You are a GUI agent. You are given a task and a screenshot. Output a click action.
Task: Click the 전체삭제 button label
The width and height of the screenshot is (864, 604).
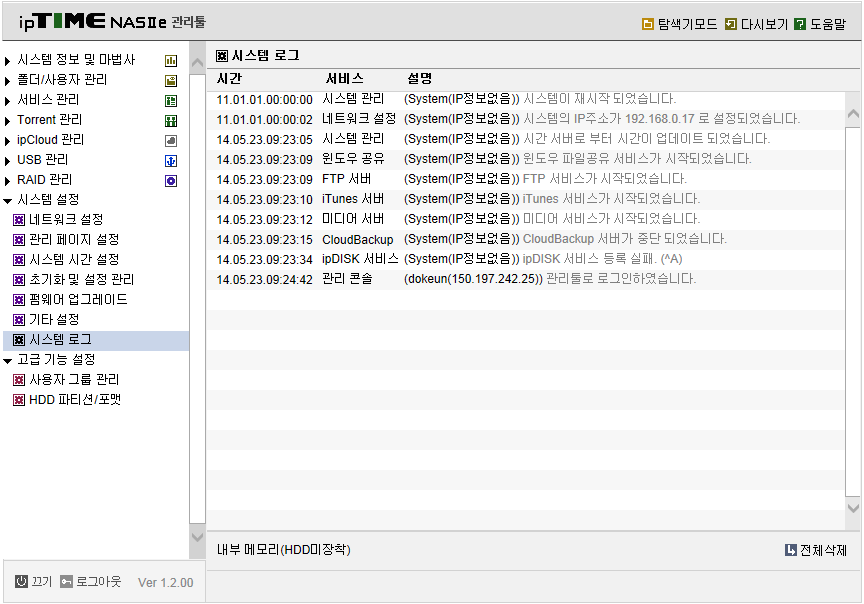click(823, 550)
